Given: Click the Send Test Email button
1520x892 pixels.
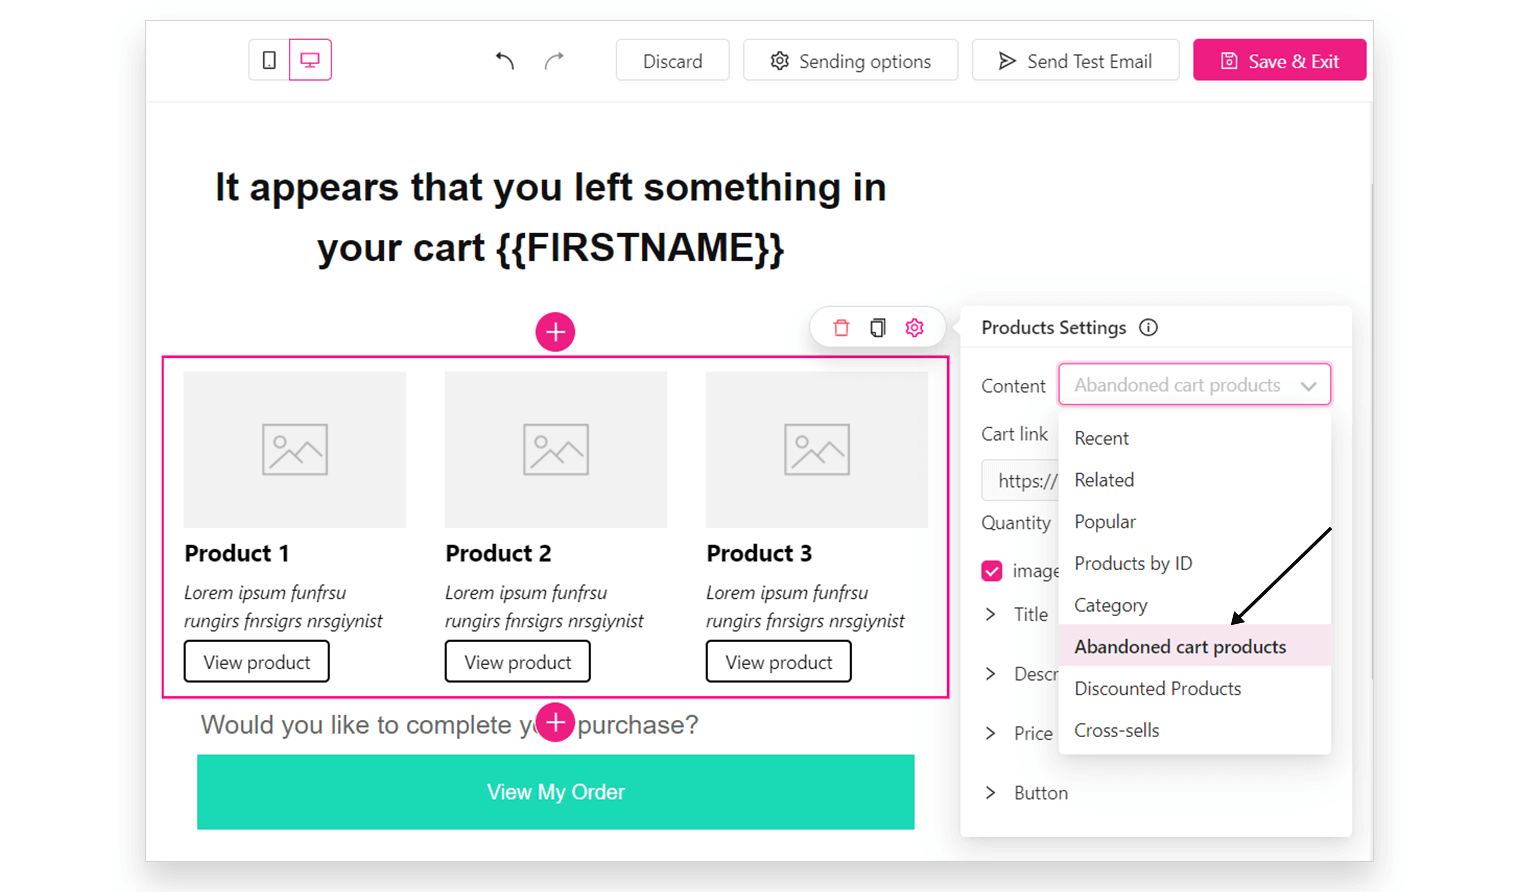Looking at the screenshot, I should pyautogui.click(x=1075, y=61).
